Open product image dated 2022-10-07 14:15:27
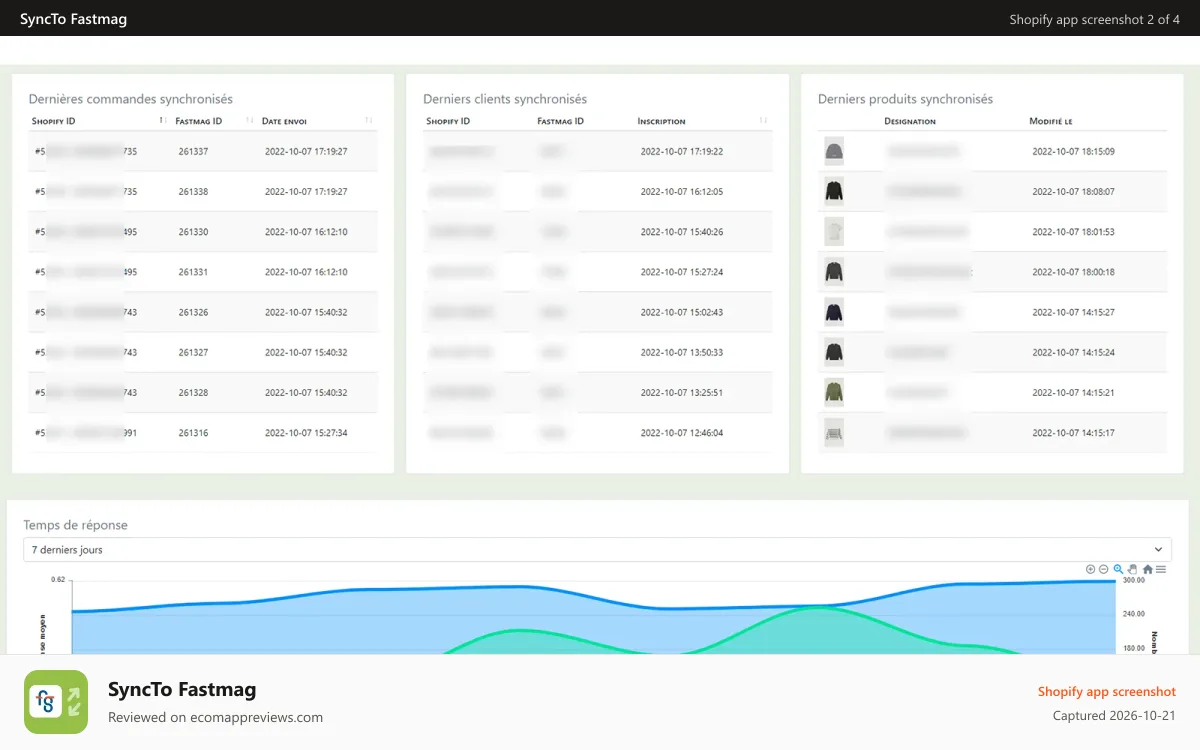The width and height of the screenshot is (1200, 750). (x=834, y=311)
